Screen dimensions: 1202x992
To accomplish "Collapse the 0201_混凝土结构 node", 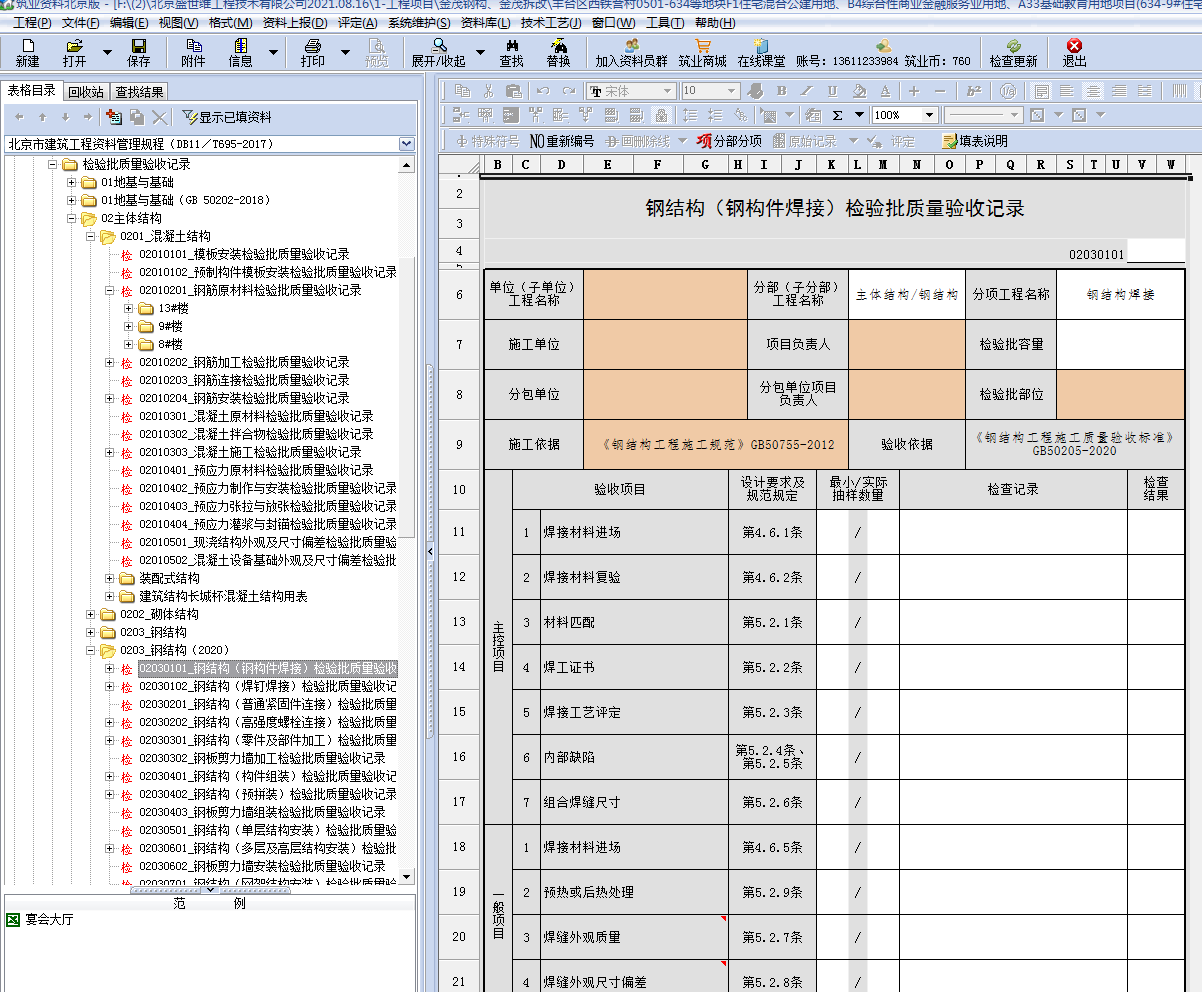I will click(x=91, y=236).
